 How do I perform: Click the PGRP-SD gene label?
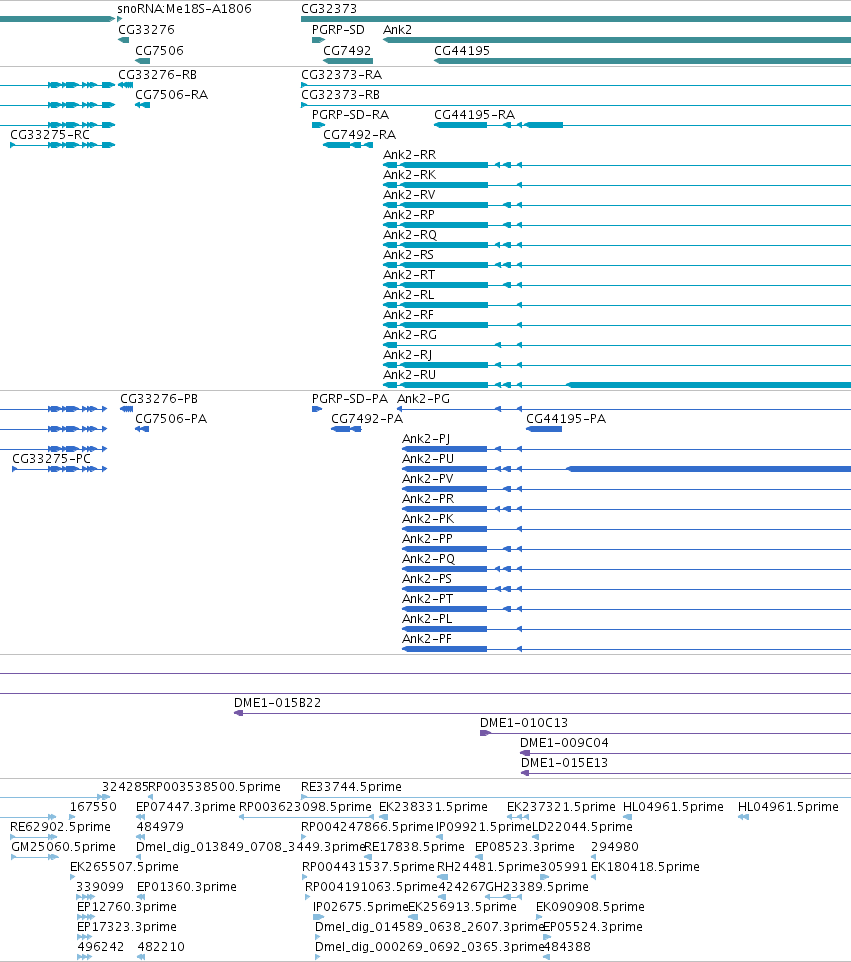(x=338, y=29)
